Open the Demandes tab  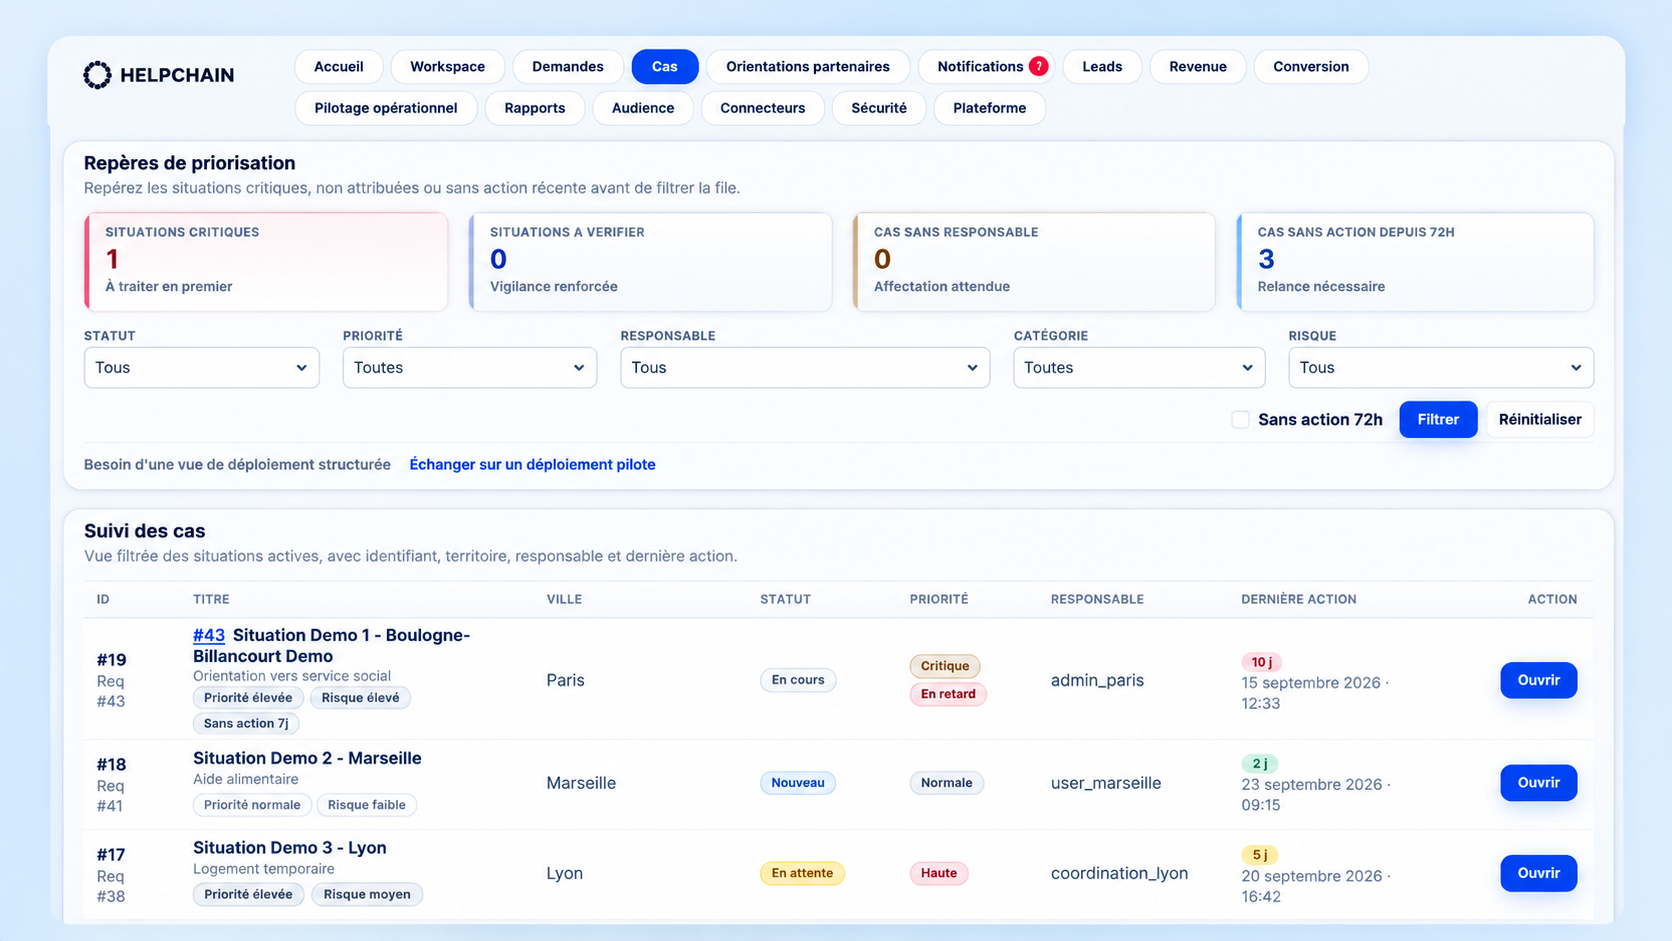tap(568, 67)
